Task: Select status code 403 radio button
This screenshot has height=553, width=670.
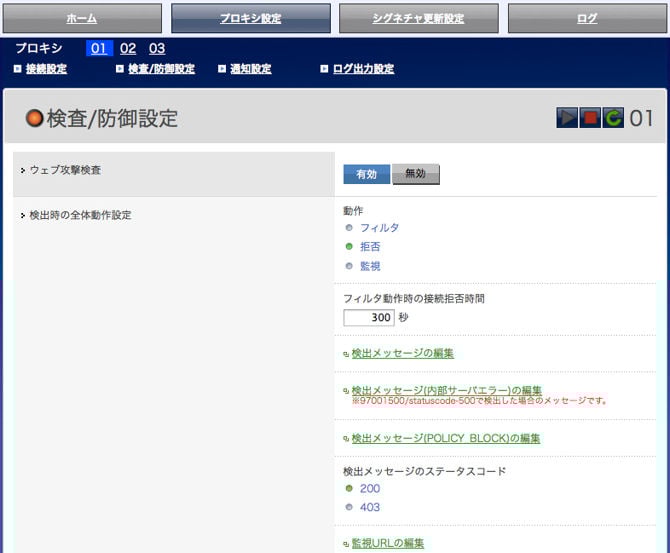Action: [349, 507]
